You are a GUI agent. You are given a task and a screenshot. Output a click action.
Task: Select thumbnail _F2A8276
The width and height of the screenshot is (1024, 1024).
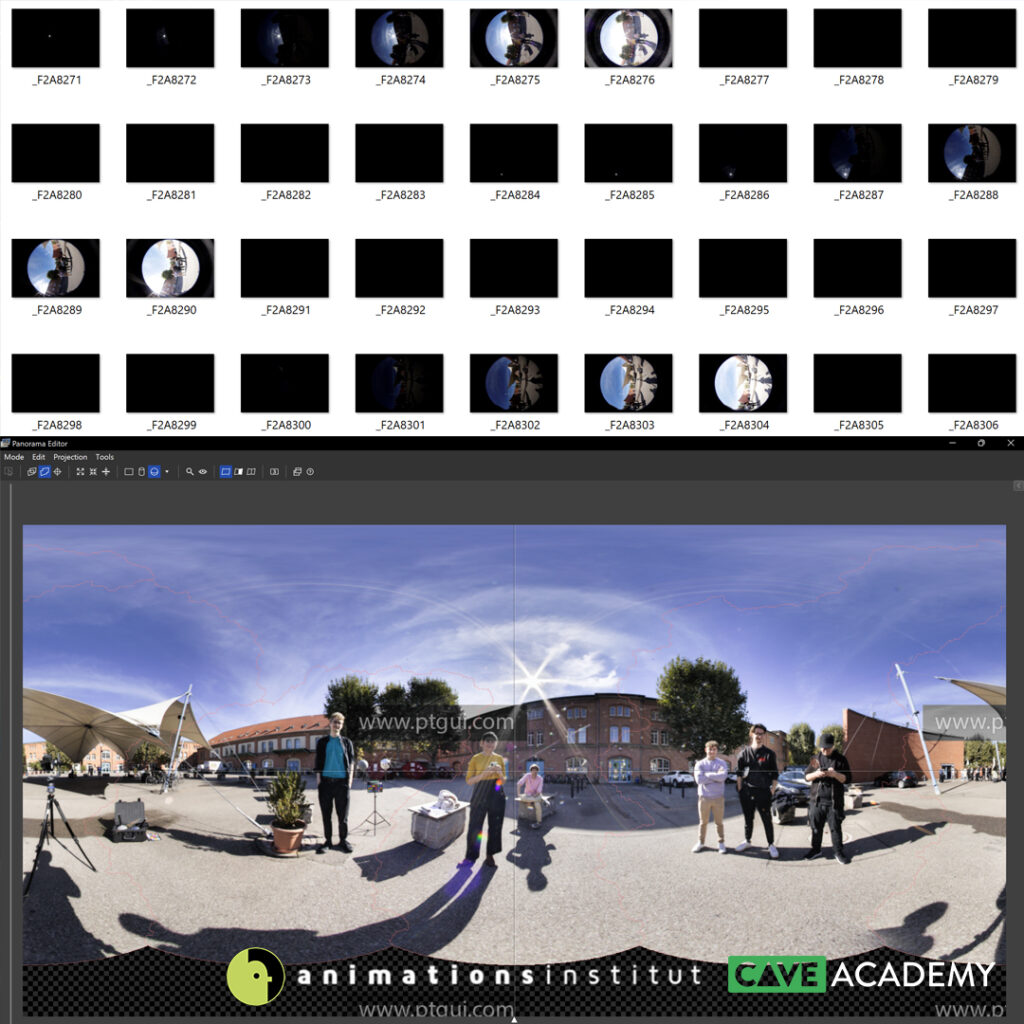[628, 38]
